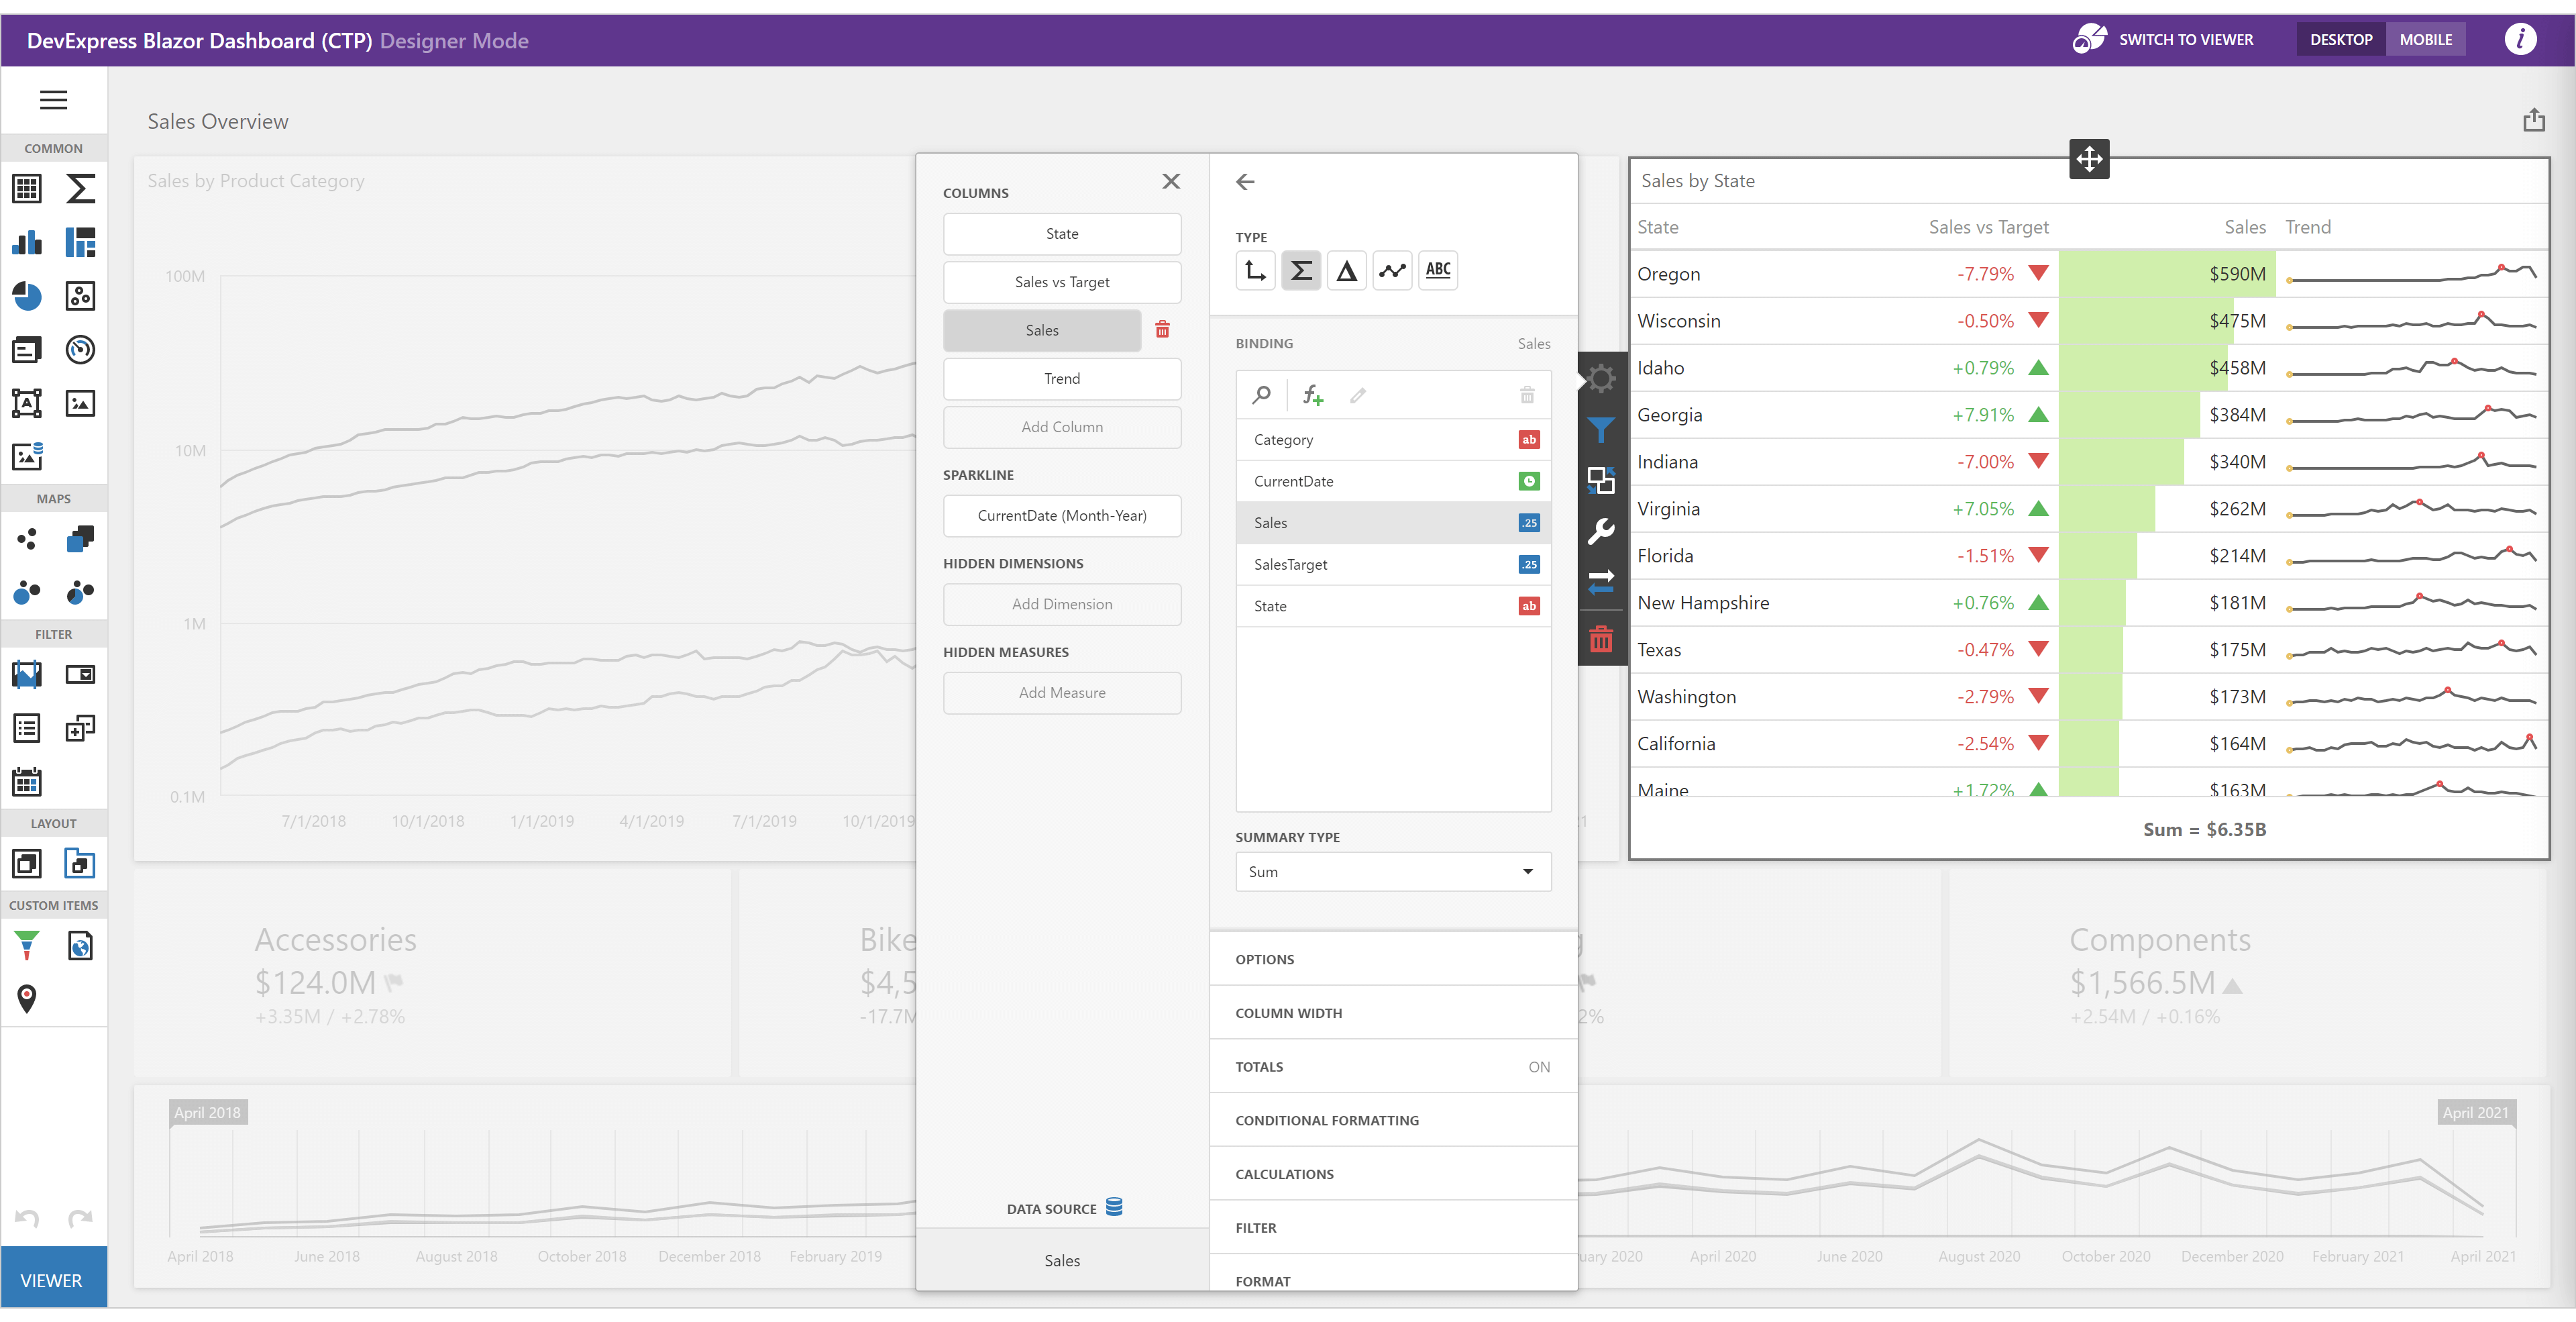The width and height of the screenshot is (2576, 1322).
Task: Select the Grid item from COMMON toolbox
Action: coord(26,188)
